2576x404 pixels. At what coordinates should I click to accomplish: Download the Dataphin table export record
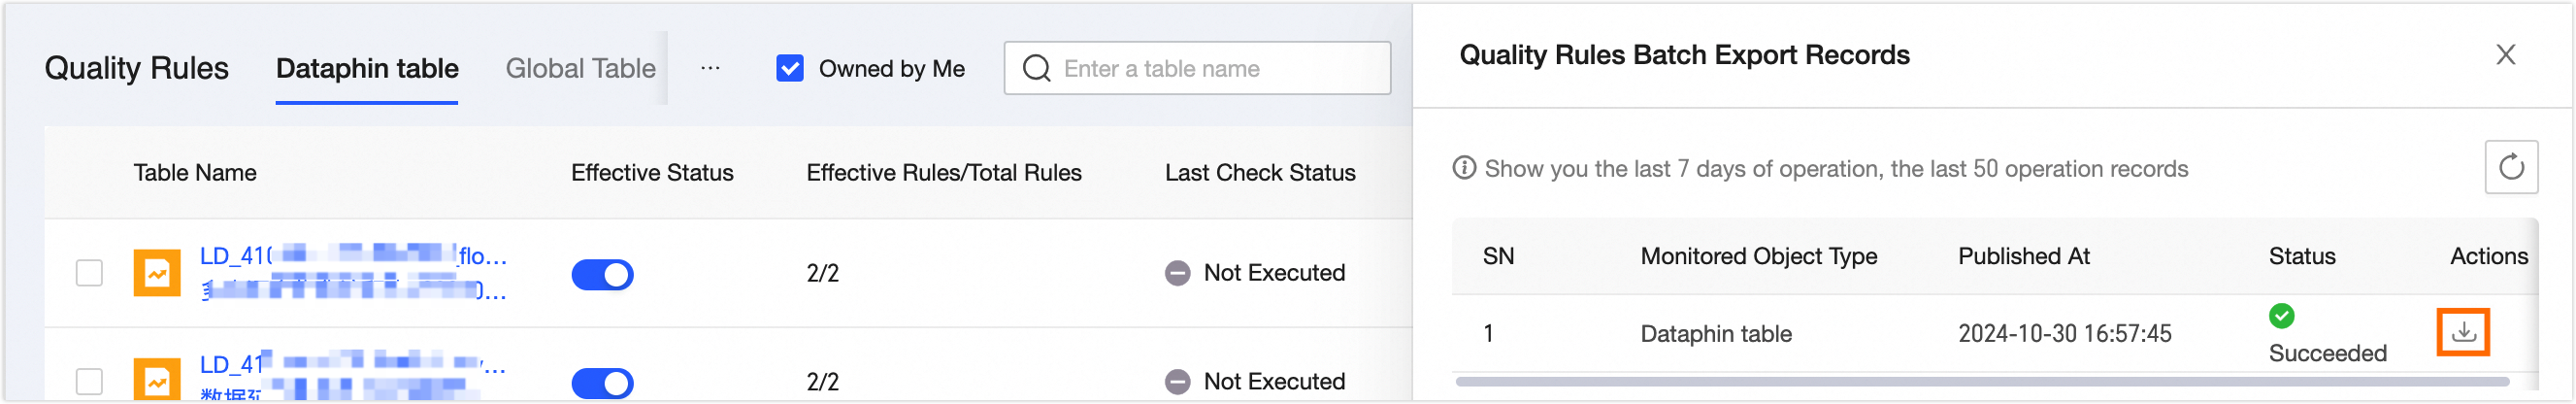pos(2463,332)
